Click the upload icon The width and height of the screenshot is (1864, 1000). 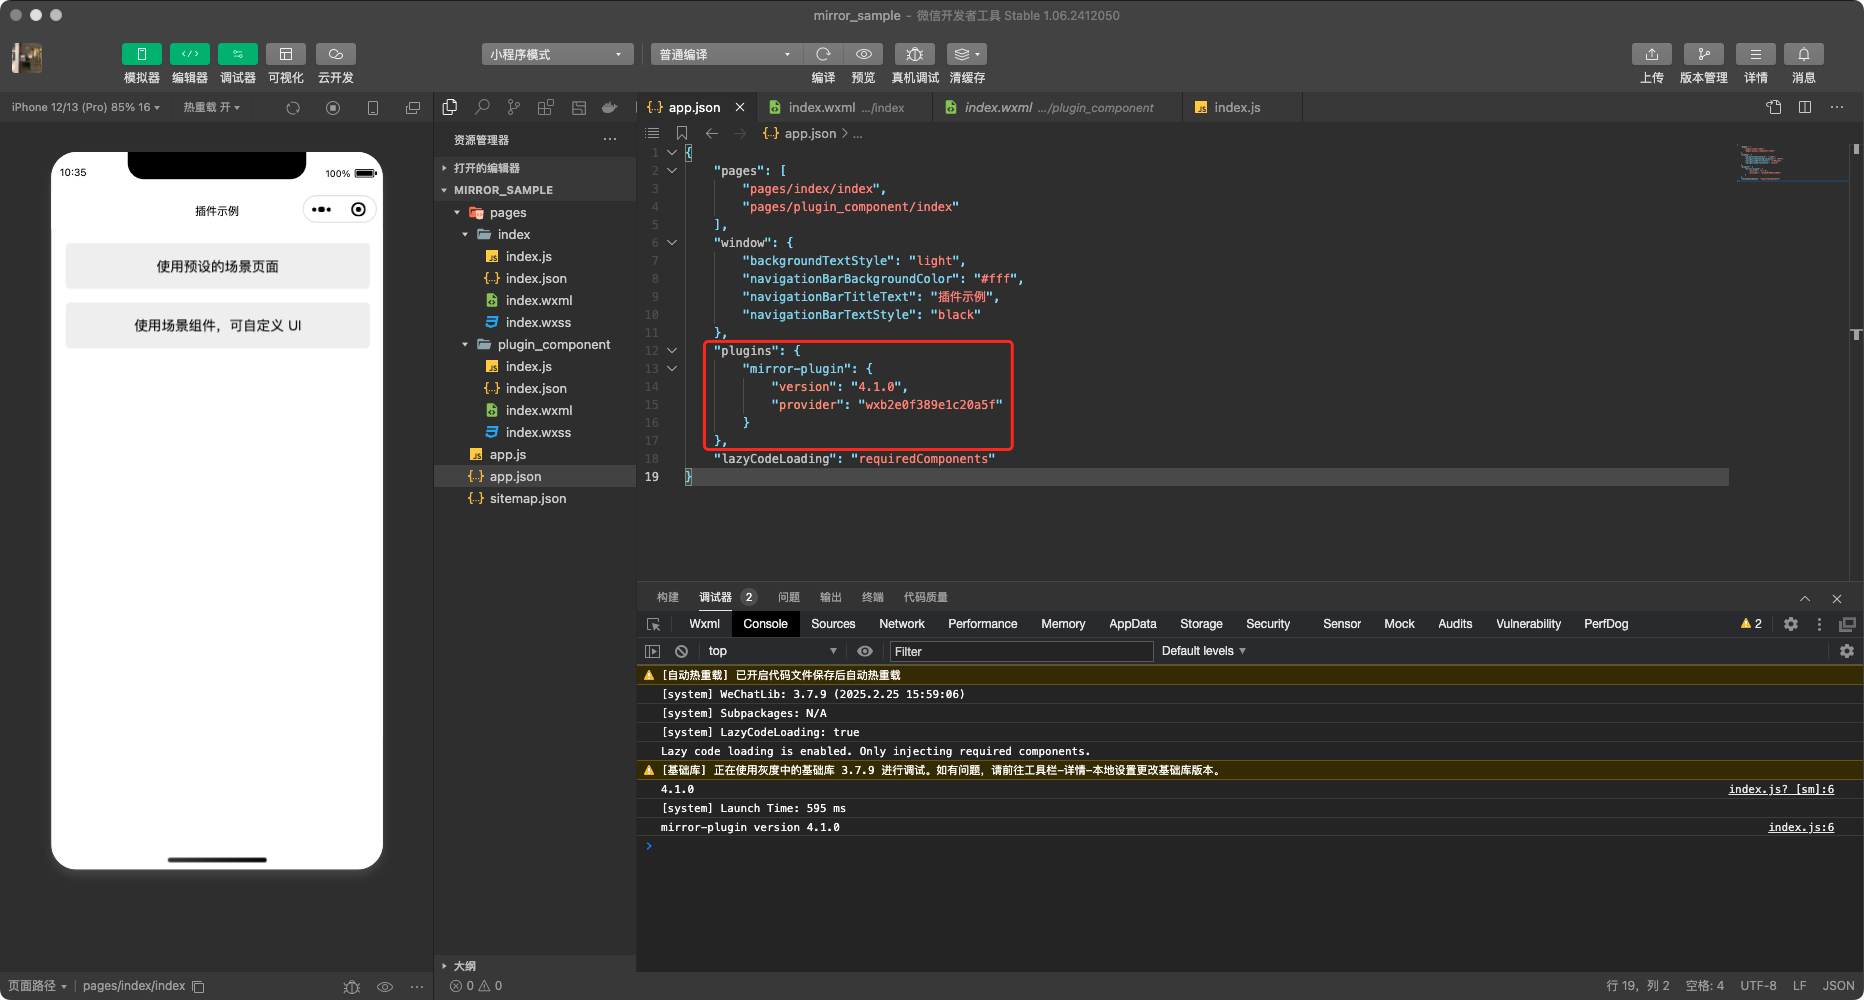[x=1651, y=54]
